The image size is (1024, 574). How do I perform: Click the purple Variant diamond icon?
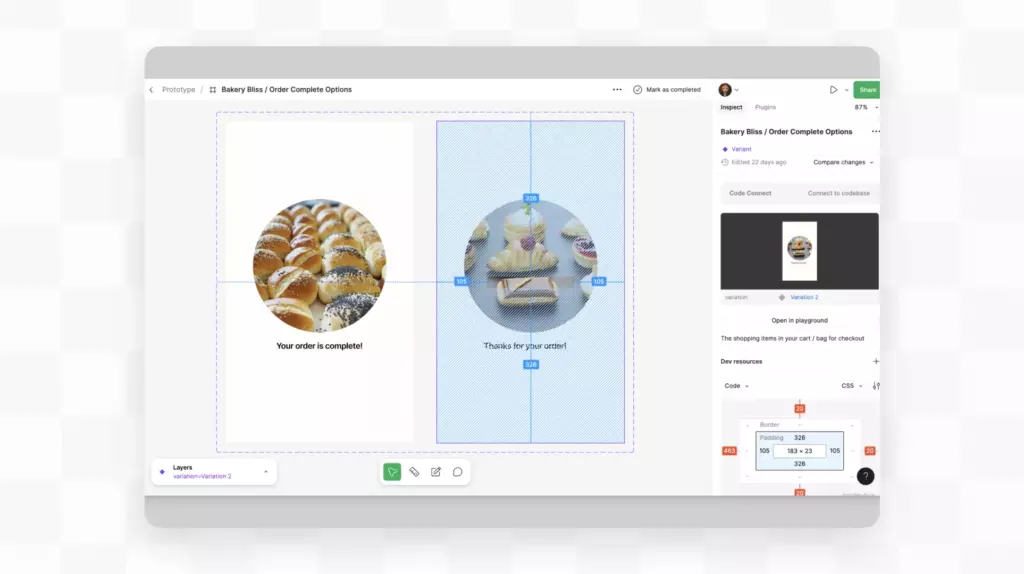tap(725, 149)
